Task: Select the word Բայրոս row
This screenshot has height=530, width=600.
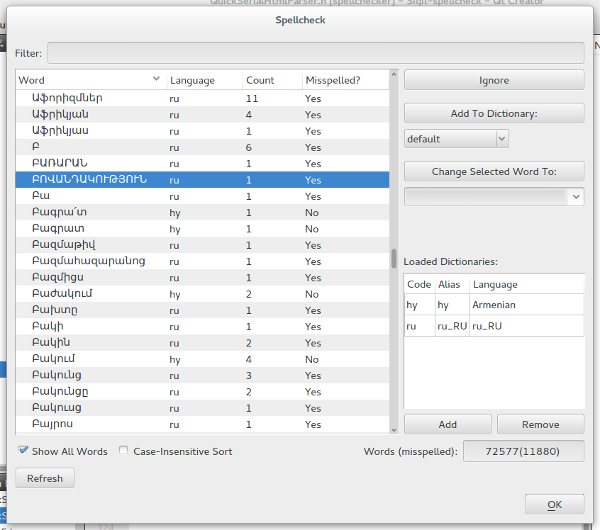Action: pyautogui.click(x=202, y=424)
